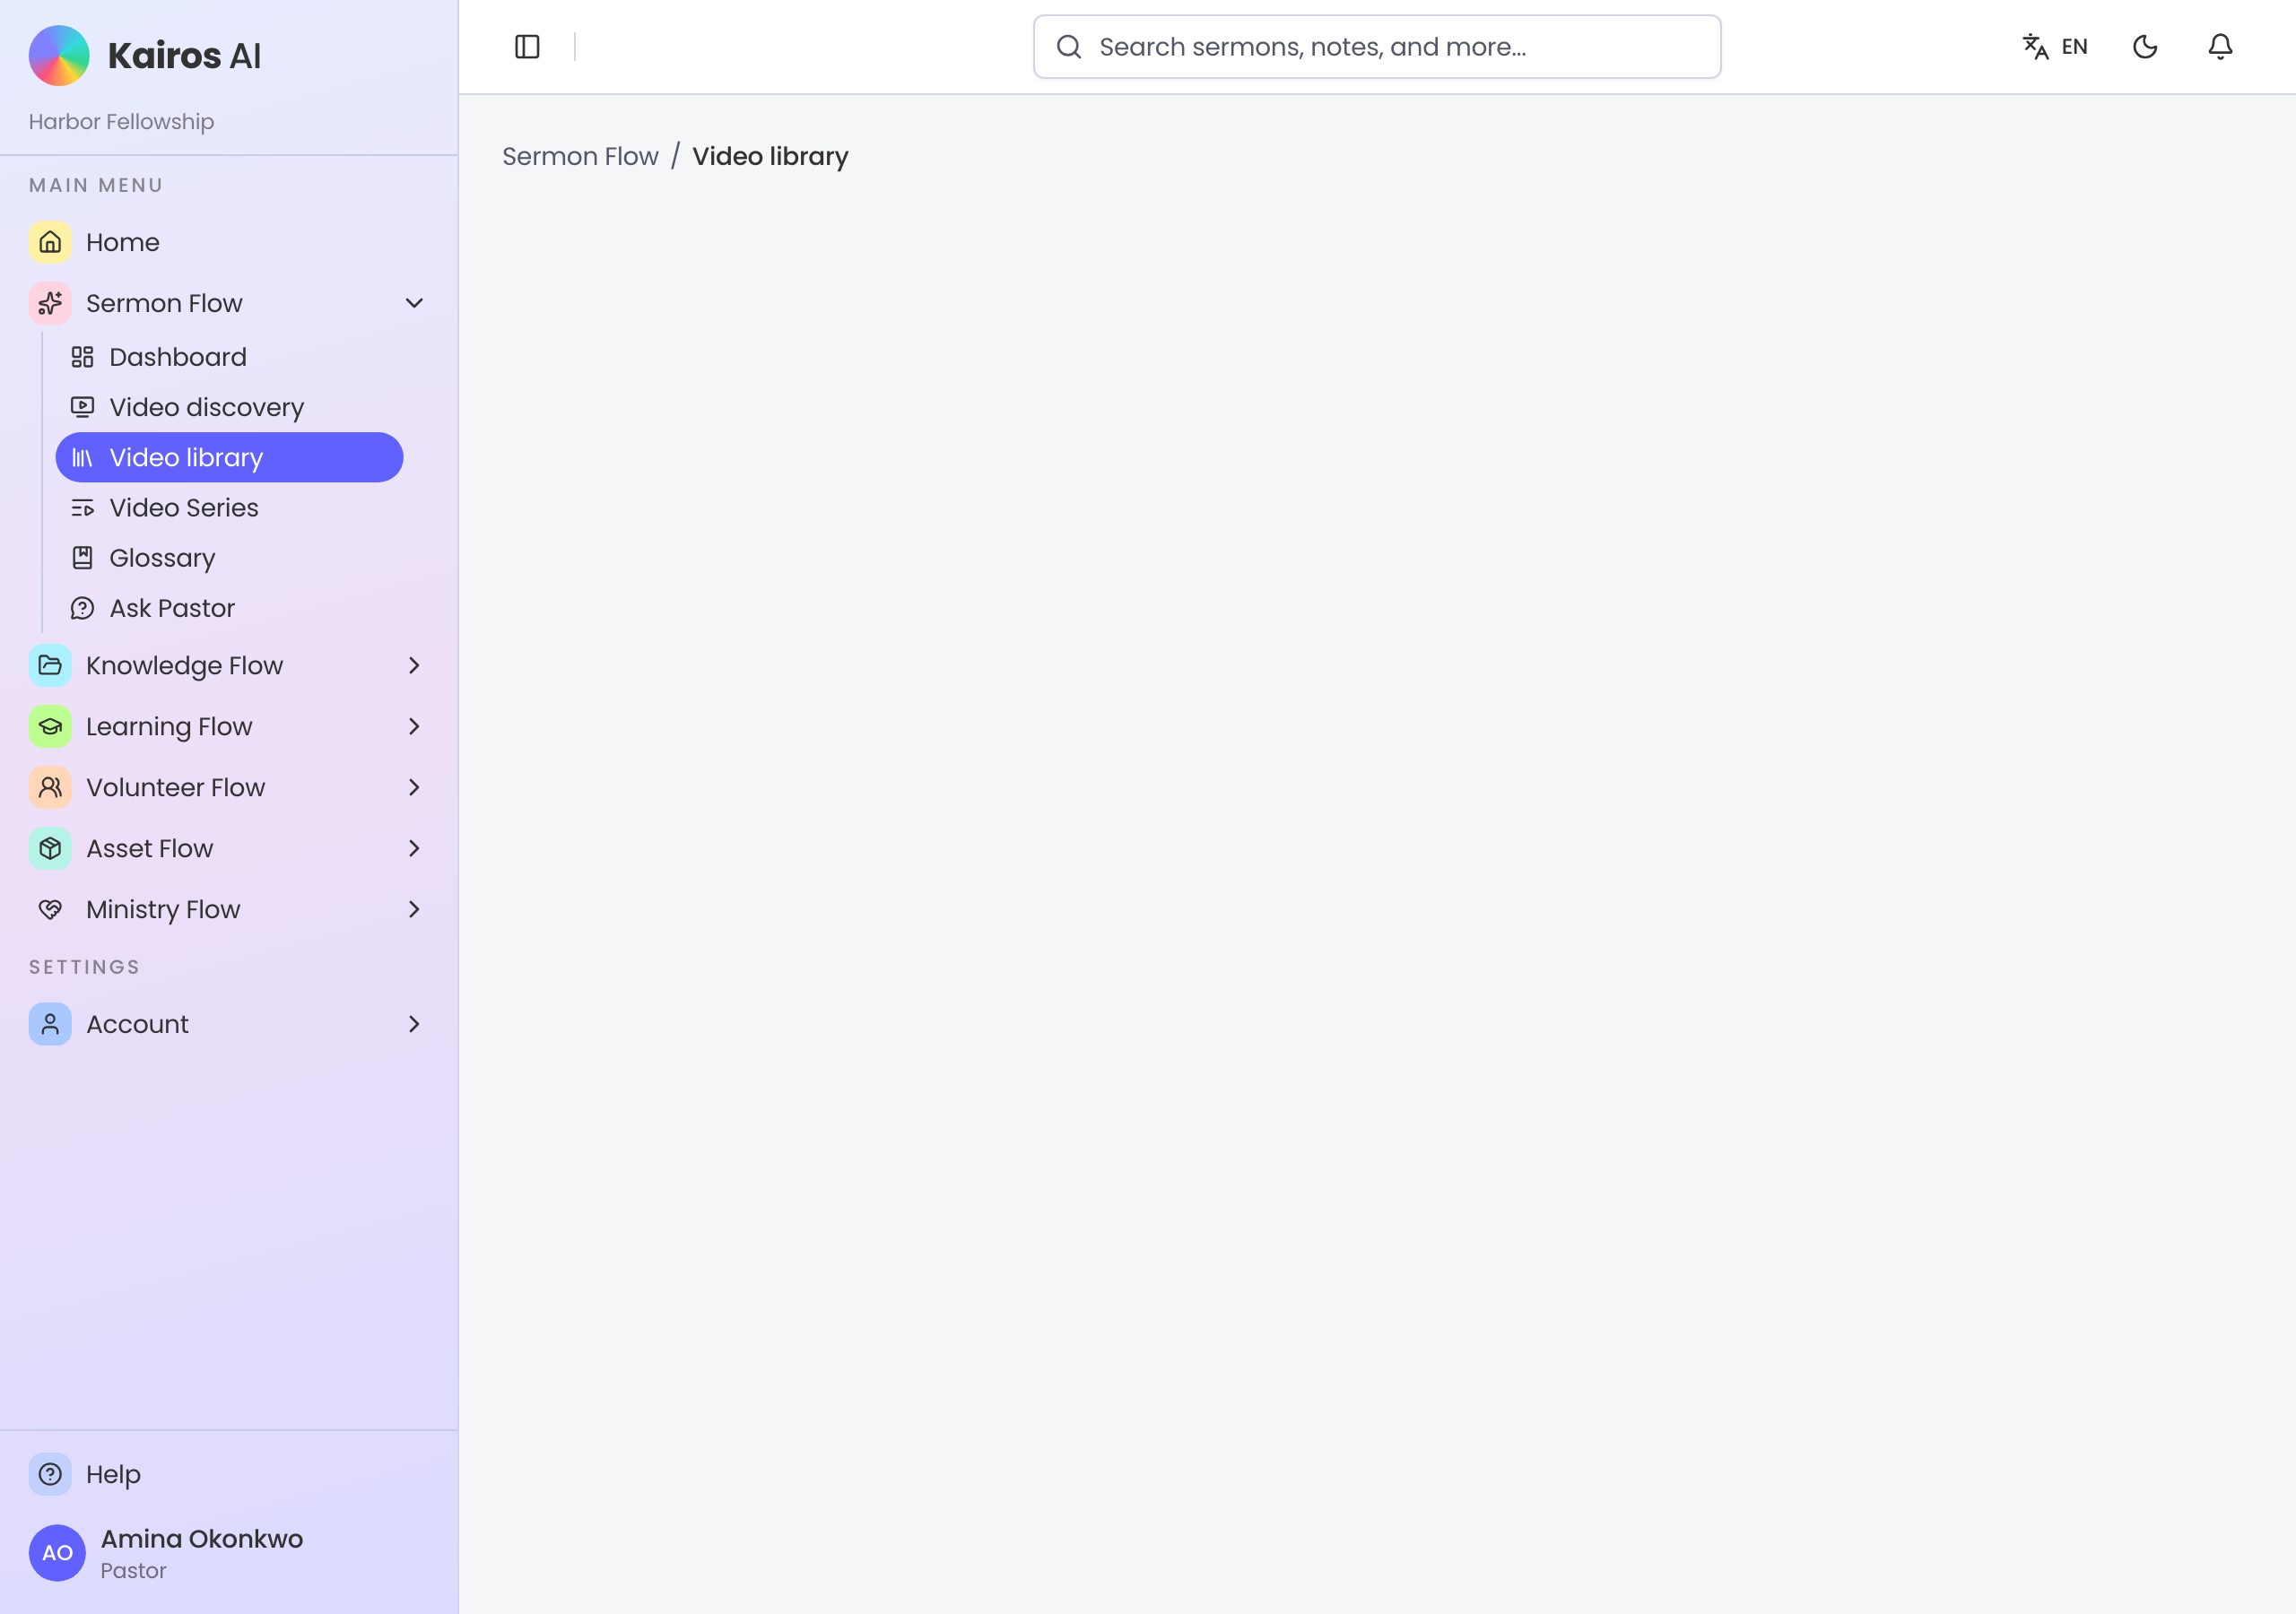This screenshot has height=1614, width=2296.
Task: Collapse the Sermon Flow chevron
Action: pyautogui.click(x=414, y=304)
